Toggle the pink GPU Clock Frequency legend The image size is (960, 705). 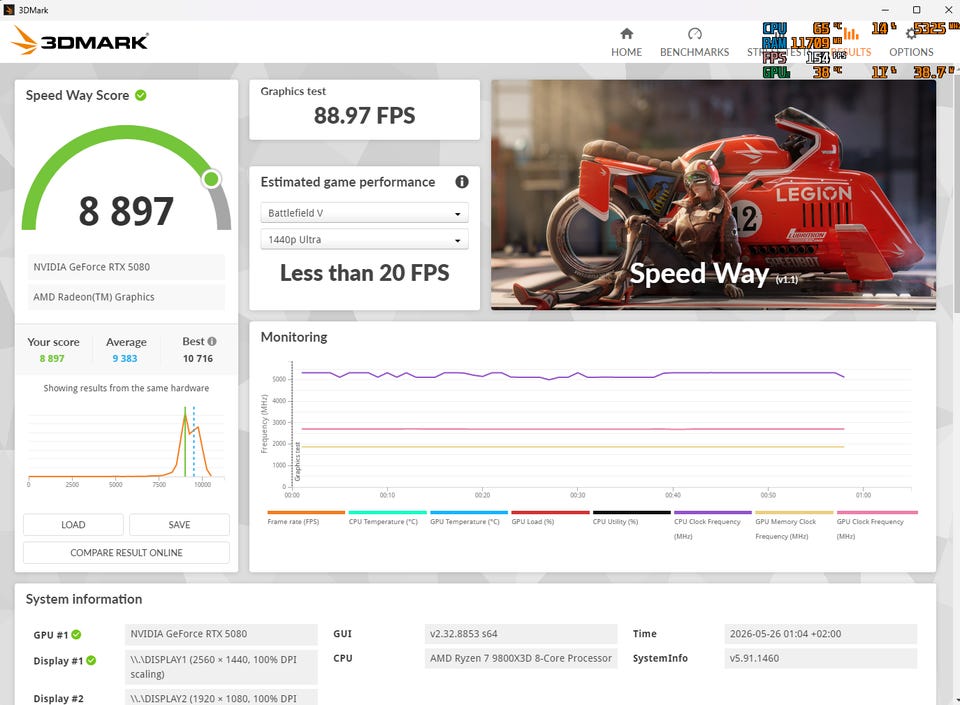pos(877,525)
